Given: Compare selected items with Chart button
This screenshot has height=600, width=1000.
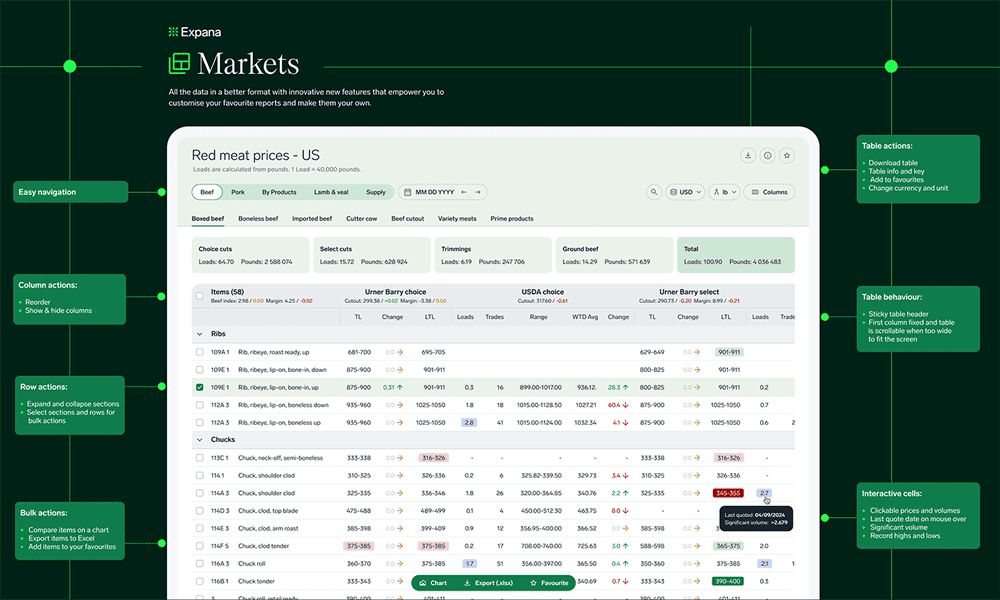Looking at the screenshot, I should pyautogui.click(x=433, y=583).
